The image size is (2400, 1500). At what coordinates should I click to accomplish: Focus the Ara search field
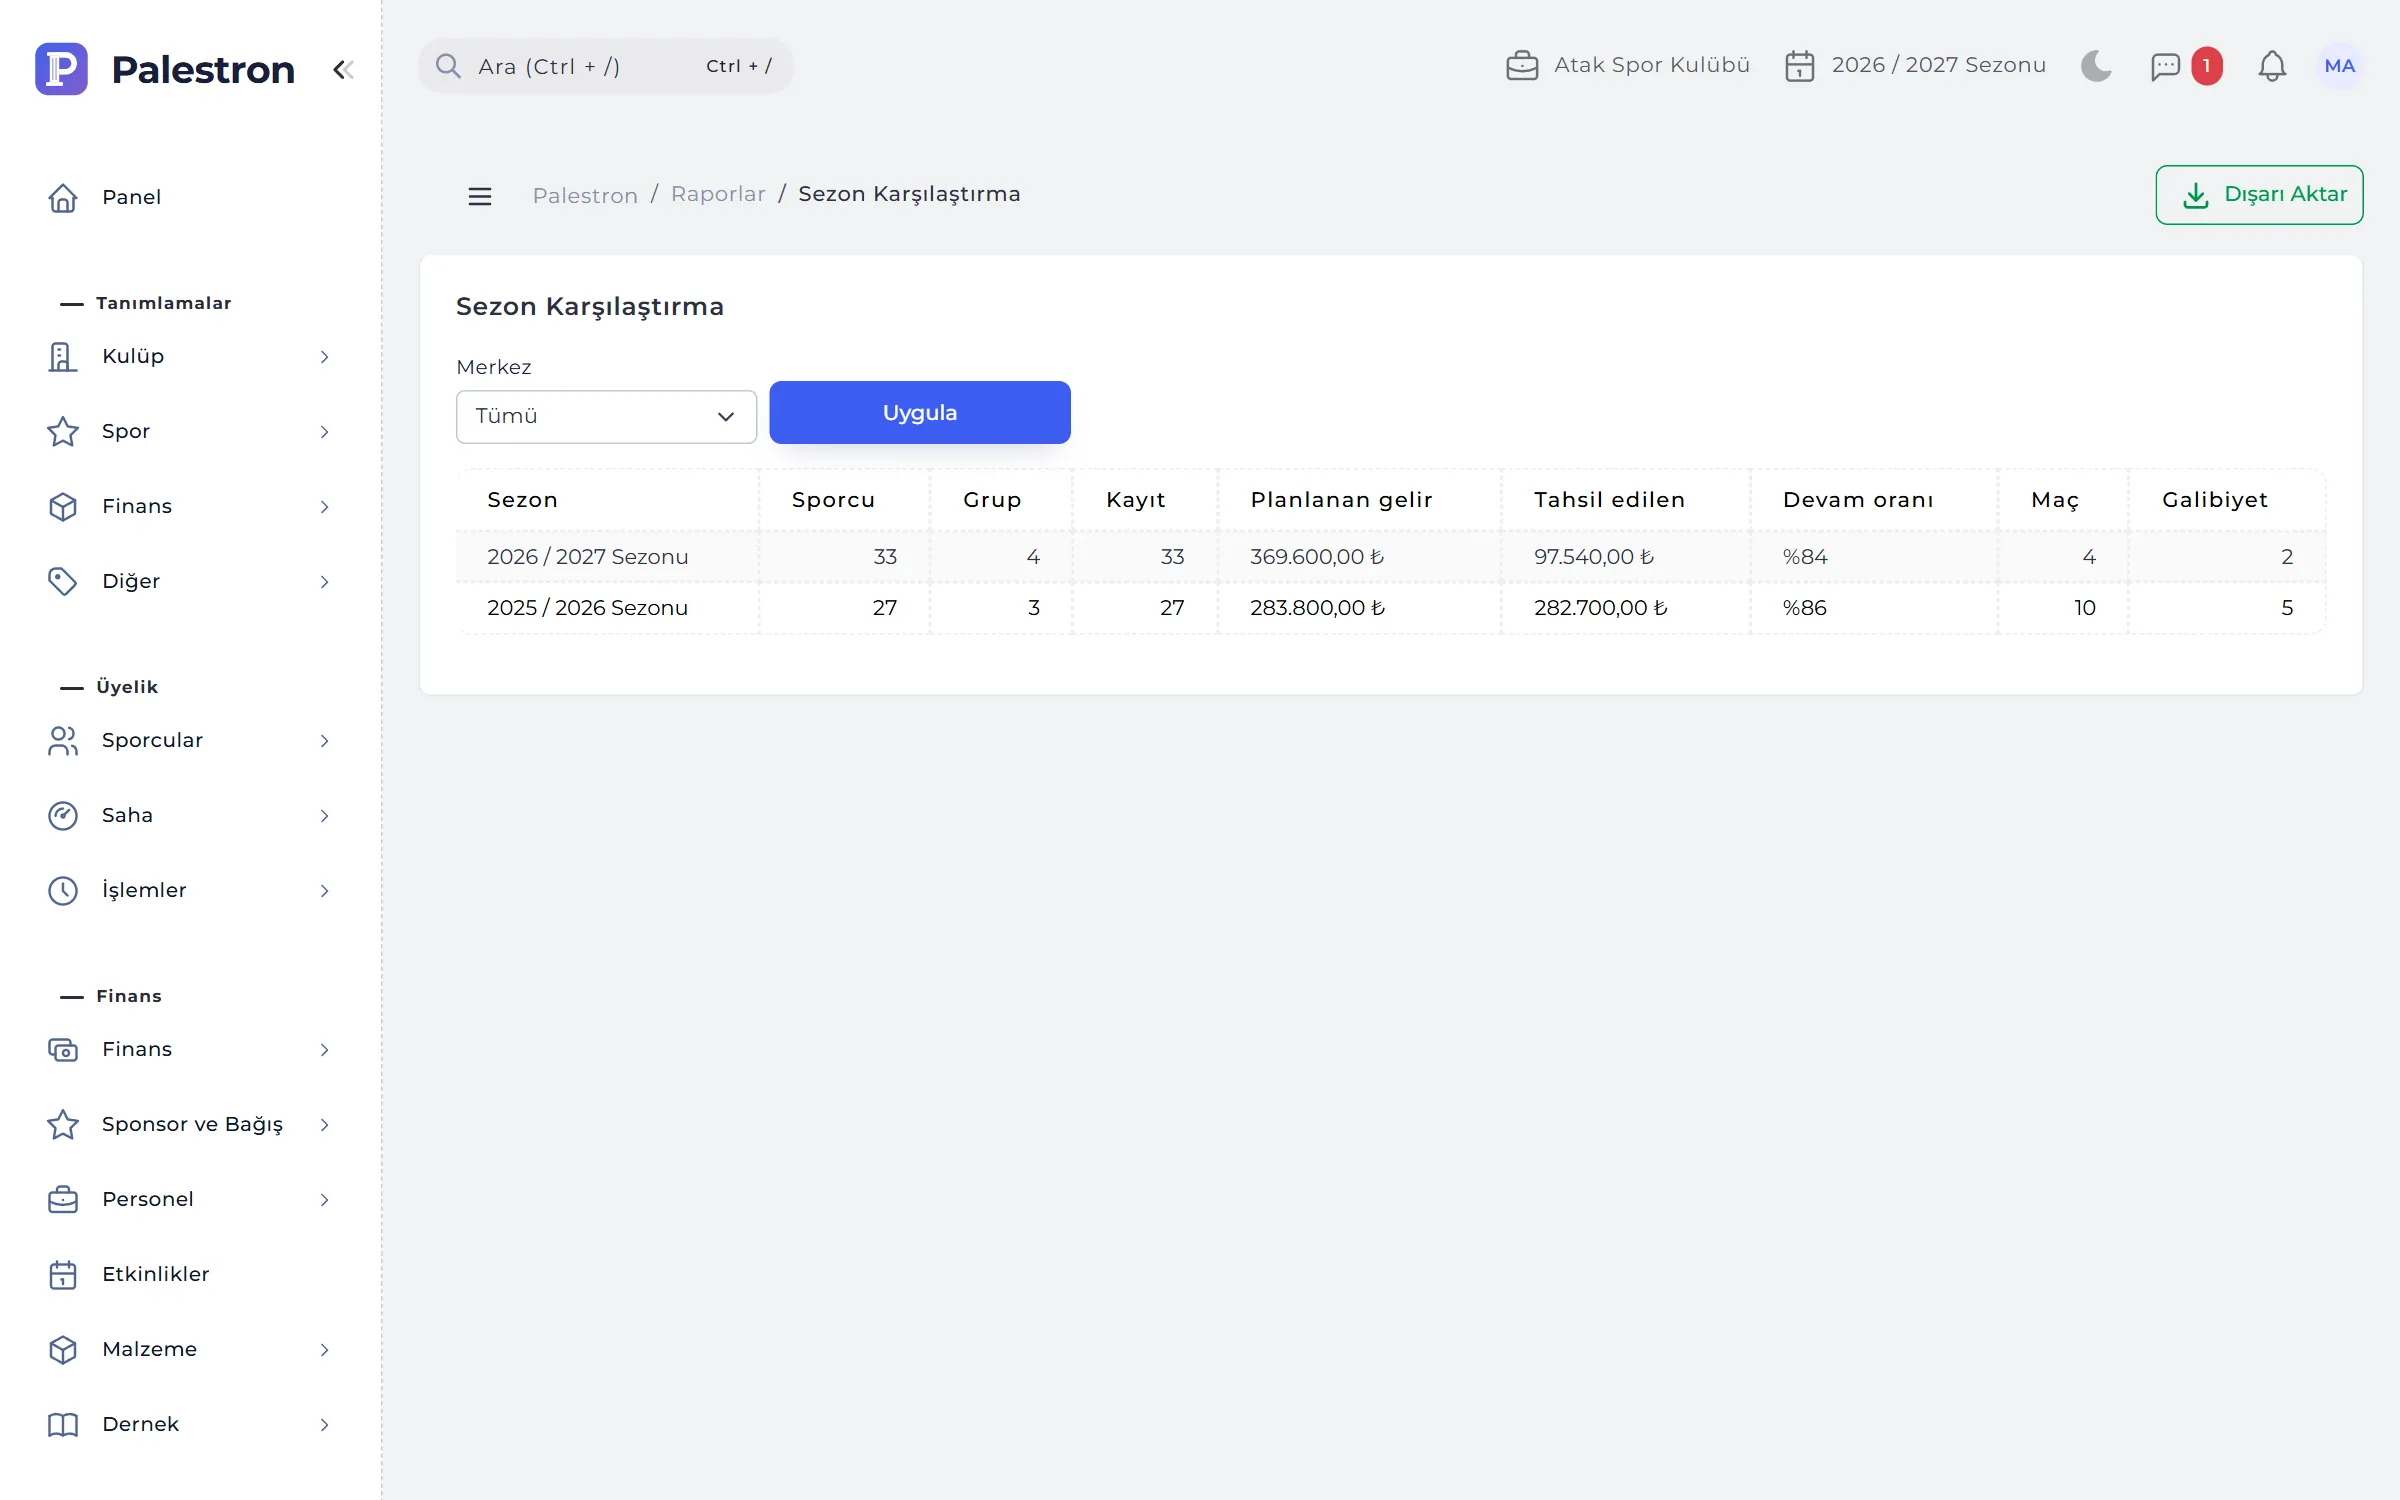pyautogui.click(x=606, y=66)
